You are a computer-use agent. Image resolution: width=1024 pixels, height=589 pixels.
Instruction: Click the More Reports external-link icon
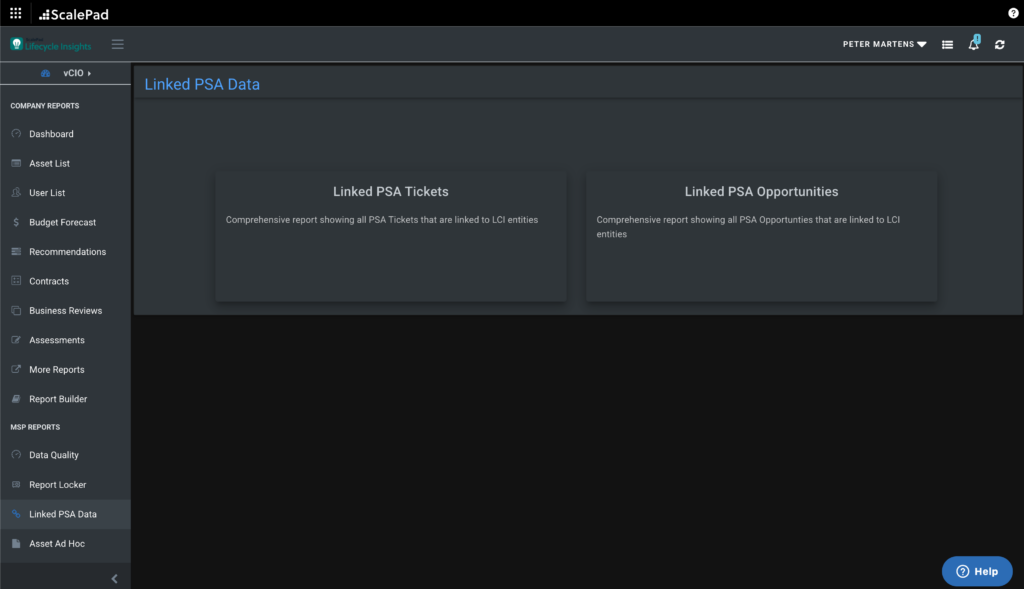(16, 369)
